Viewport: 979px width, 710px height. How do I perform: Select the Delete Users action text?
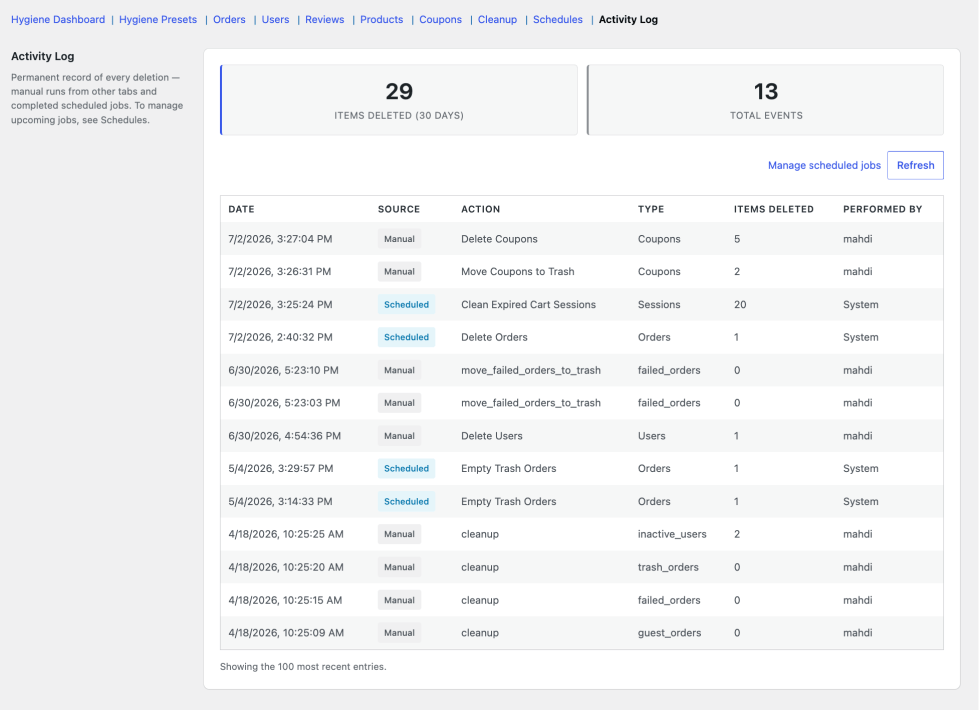pyautogui.click(x=491, y=436)
